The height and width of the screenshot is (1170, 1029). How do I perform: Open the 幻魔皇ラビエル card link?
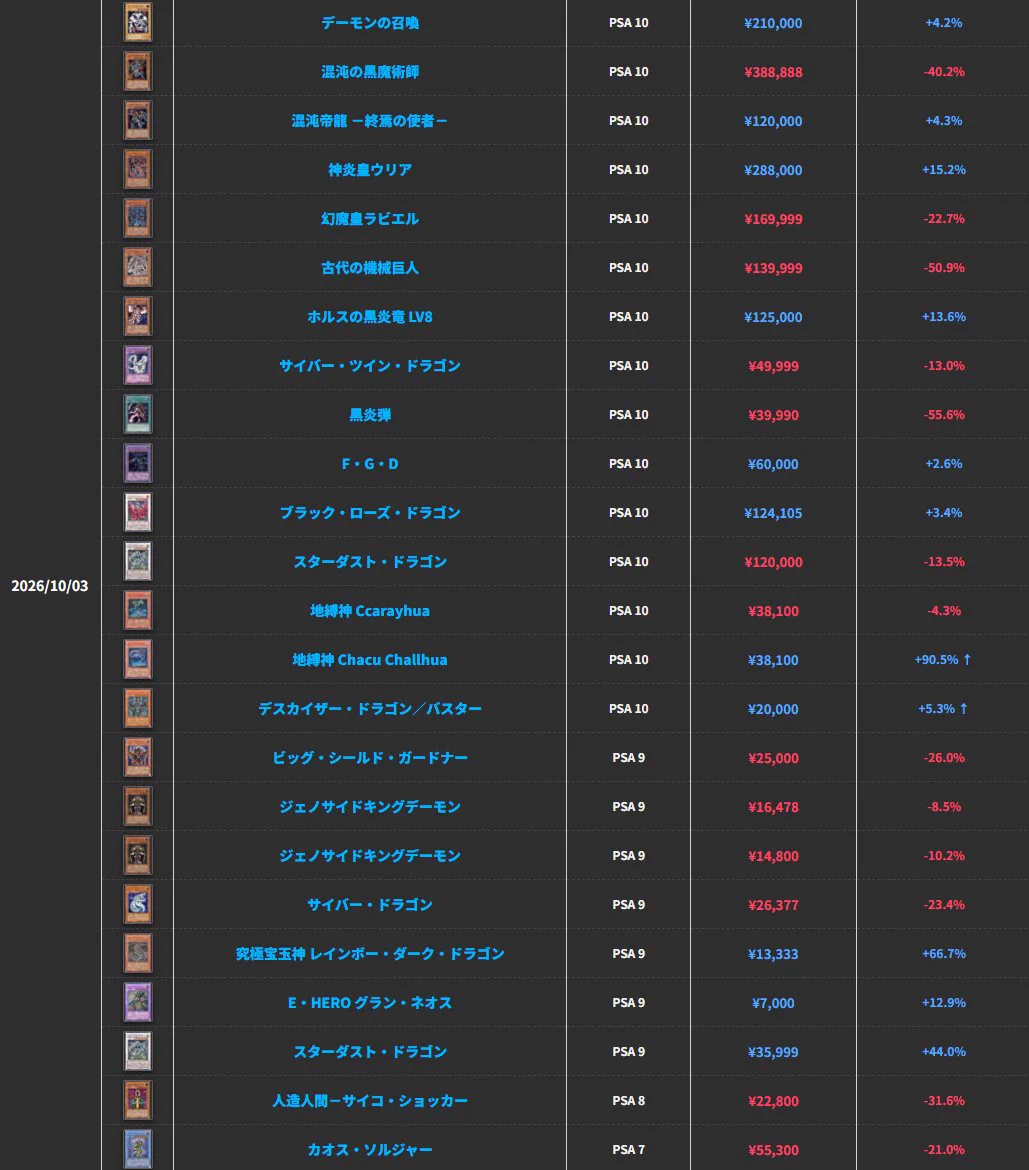[x=369, y=219]
